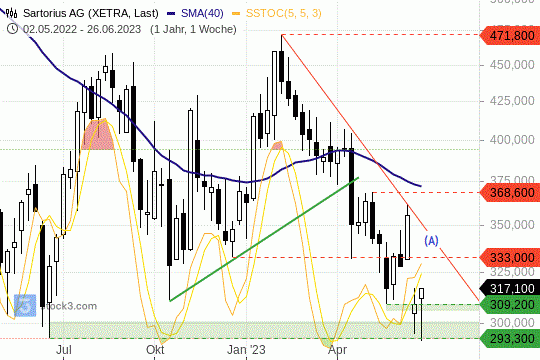540x360 pixels.
Task: Click the 425,000 axis value
Action: pyautogui.click(x=512, y=101)
